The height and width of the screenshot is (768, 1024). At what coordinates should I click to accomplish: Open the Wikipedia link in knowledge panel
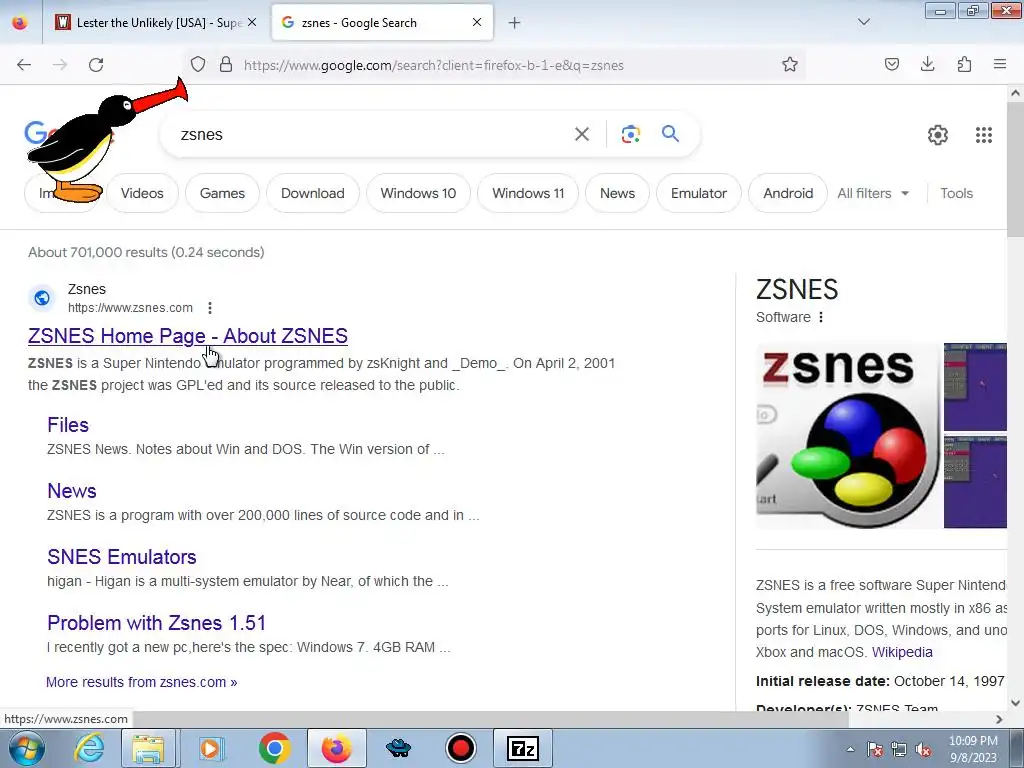click(902, 652)
